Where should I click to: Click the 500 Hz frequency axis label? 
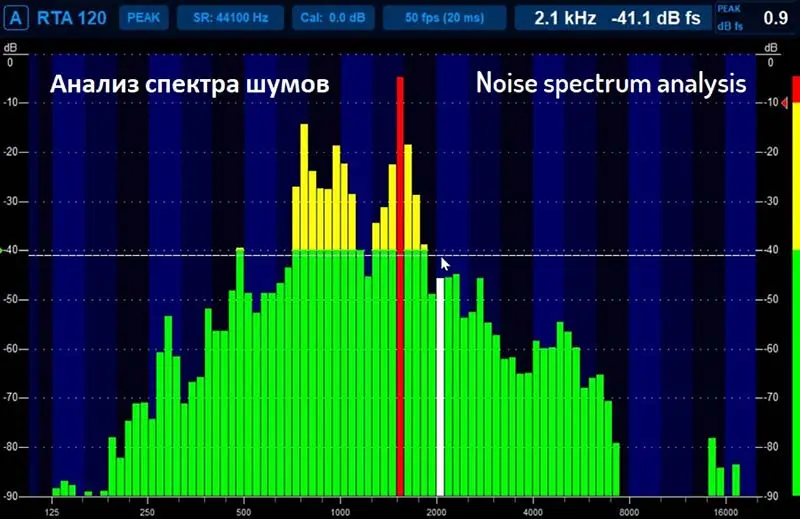click(x=244, y=512)
